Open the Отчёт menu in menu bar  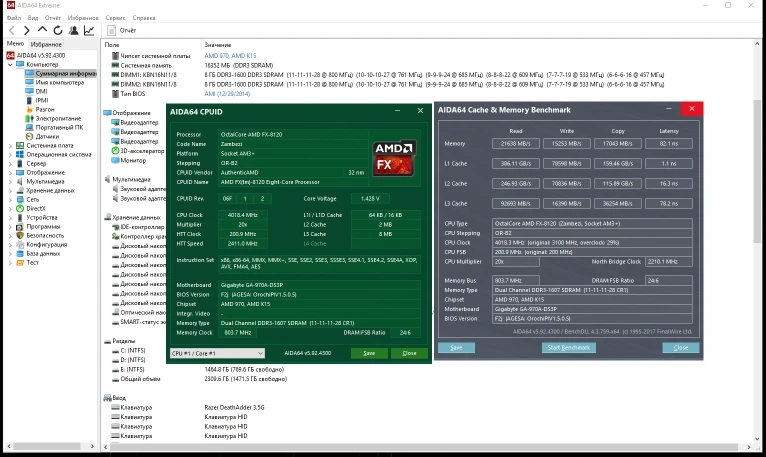pos(53,18)
